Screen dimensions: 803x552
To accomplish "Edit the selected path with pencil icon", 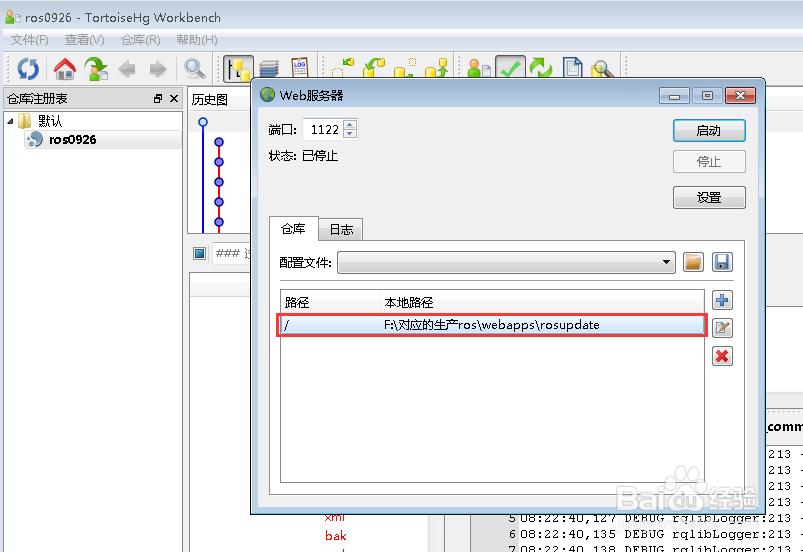I will click(x=722, y=328).
